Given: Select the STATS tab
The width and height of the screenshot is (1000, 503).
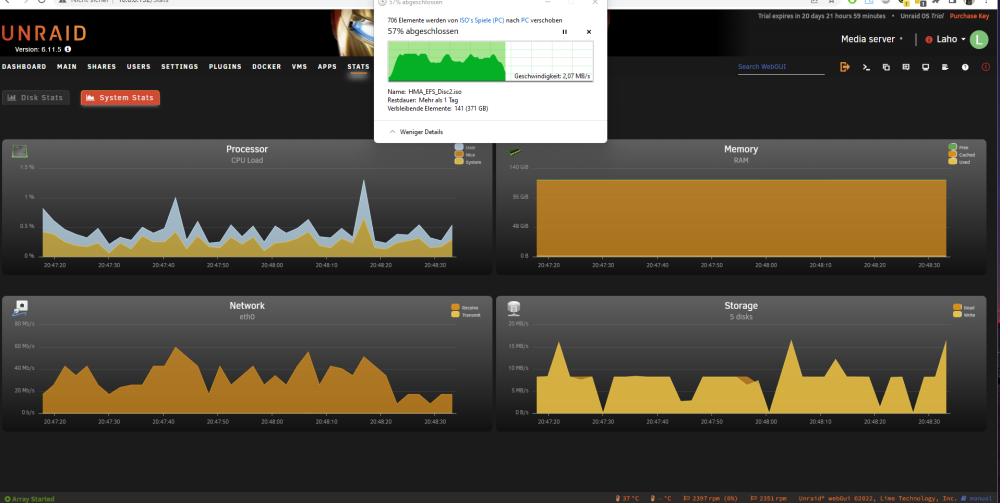Looking at the screenshot, I should (x=358, y=66).
